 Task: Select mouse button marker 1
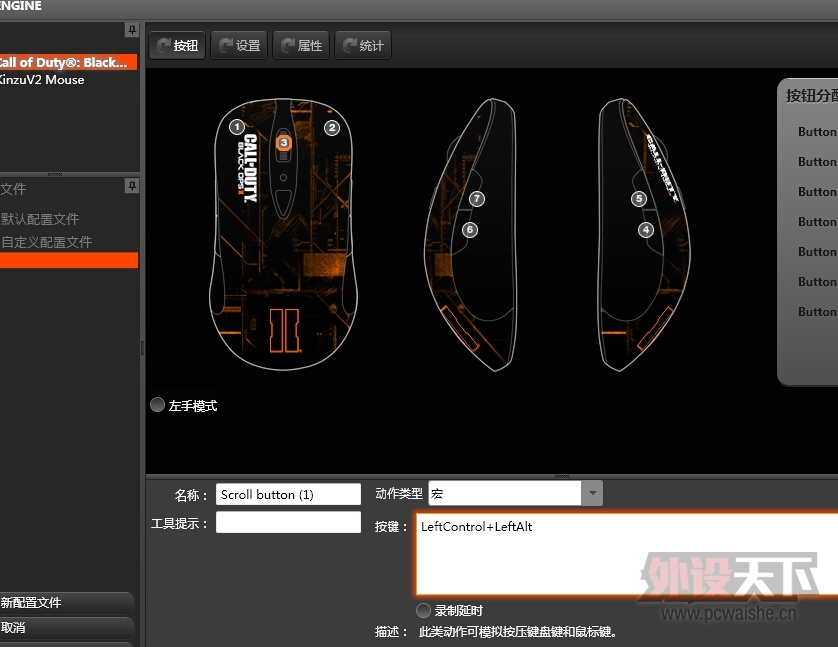(237, 127)
